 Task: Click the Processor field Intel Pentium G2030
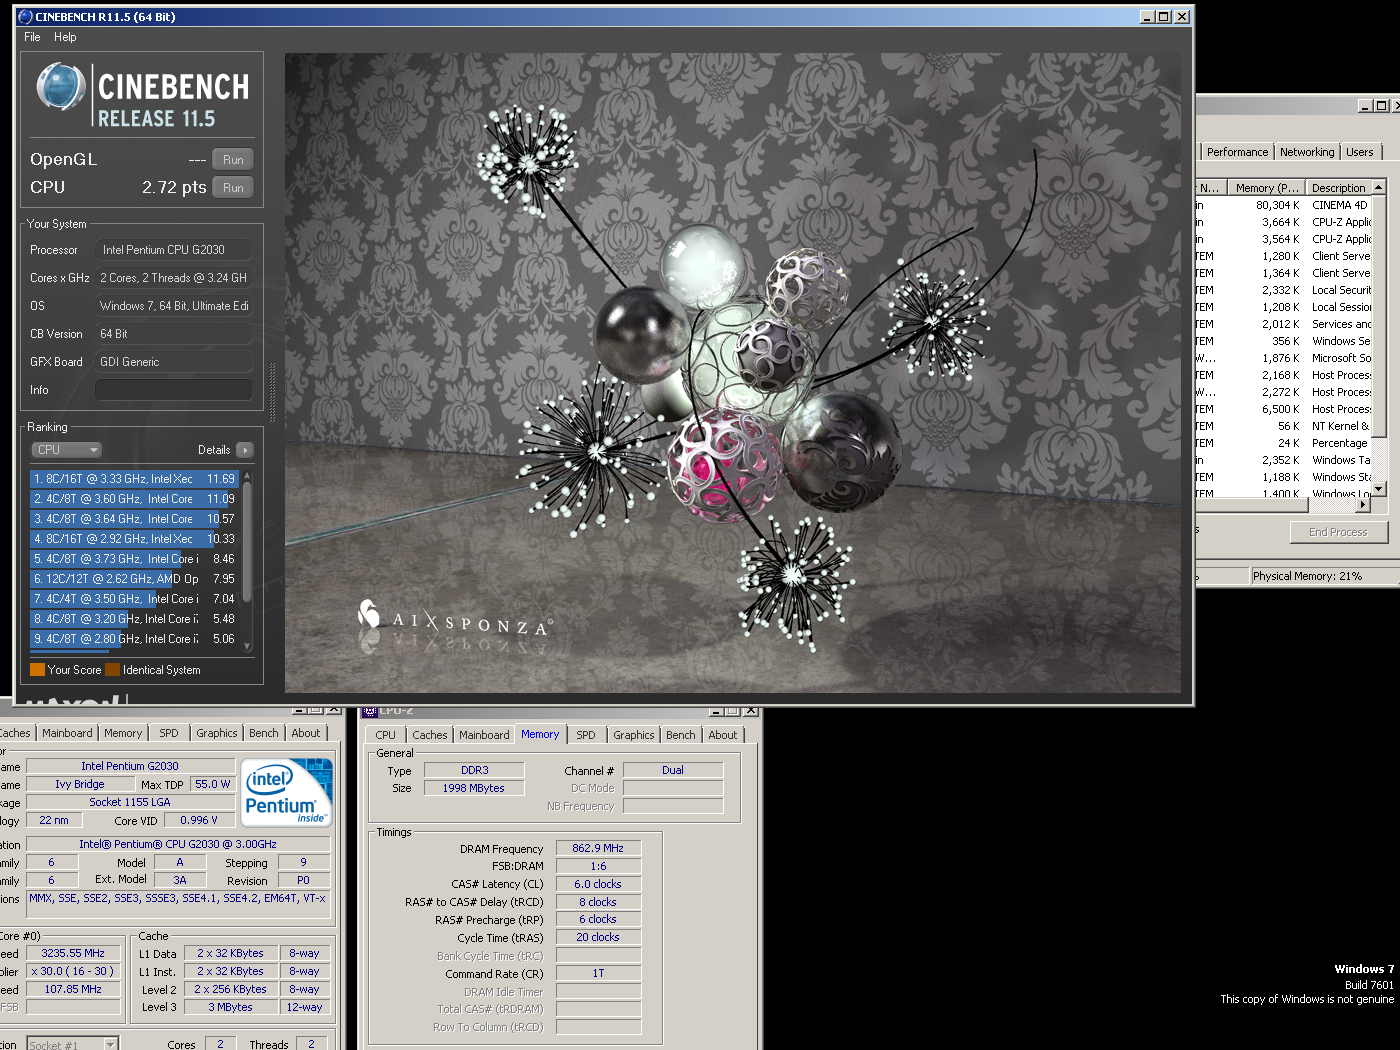coord(174,250)
